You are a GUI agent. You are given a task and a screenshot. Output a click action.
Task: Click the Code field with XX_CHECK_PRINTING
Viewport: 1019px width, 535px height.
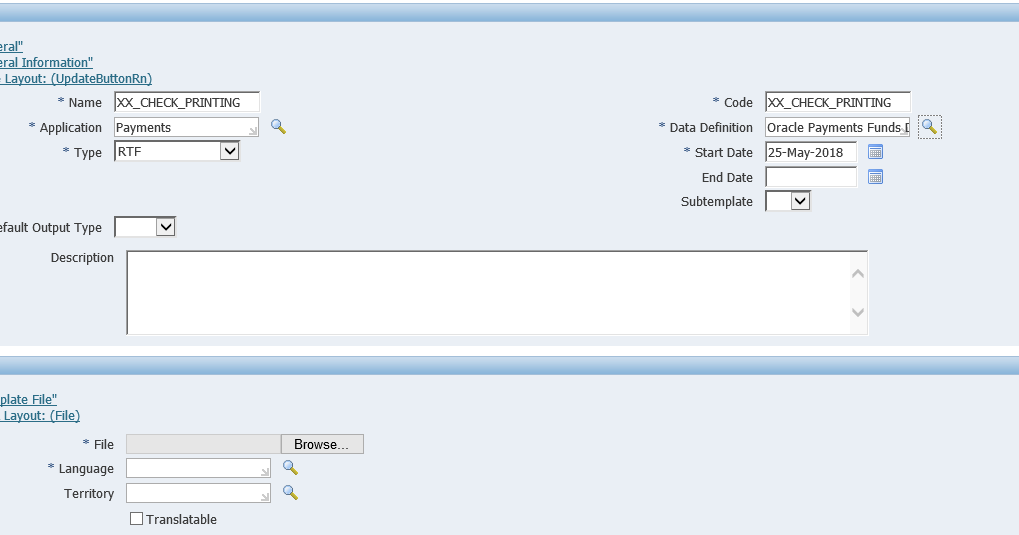point(838,102)
